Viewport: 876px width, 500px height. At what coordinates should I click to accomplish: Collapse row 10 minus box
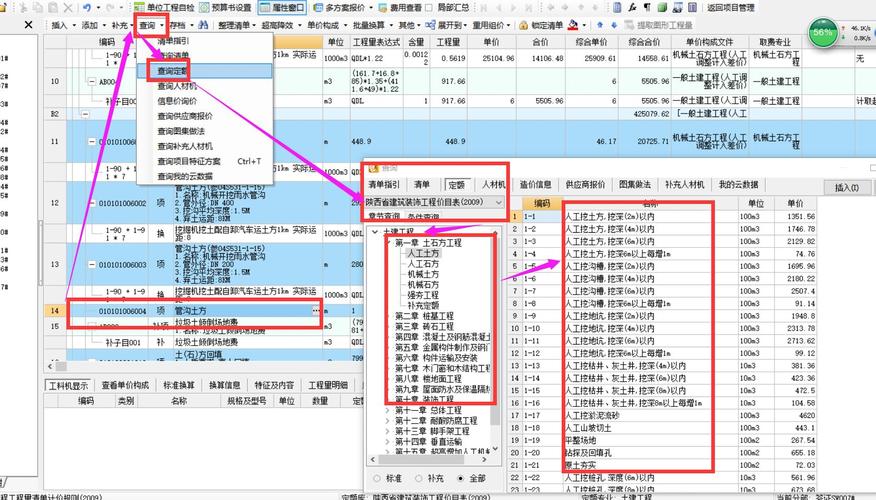tap(92, 82)
